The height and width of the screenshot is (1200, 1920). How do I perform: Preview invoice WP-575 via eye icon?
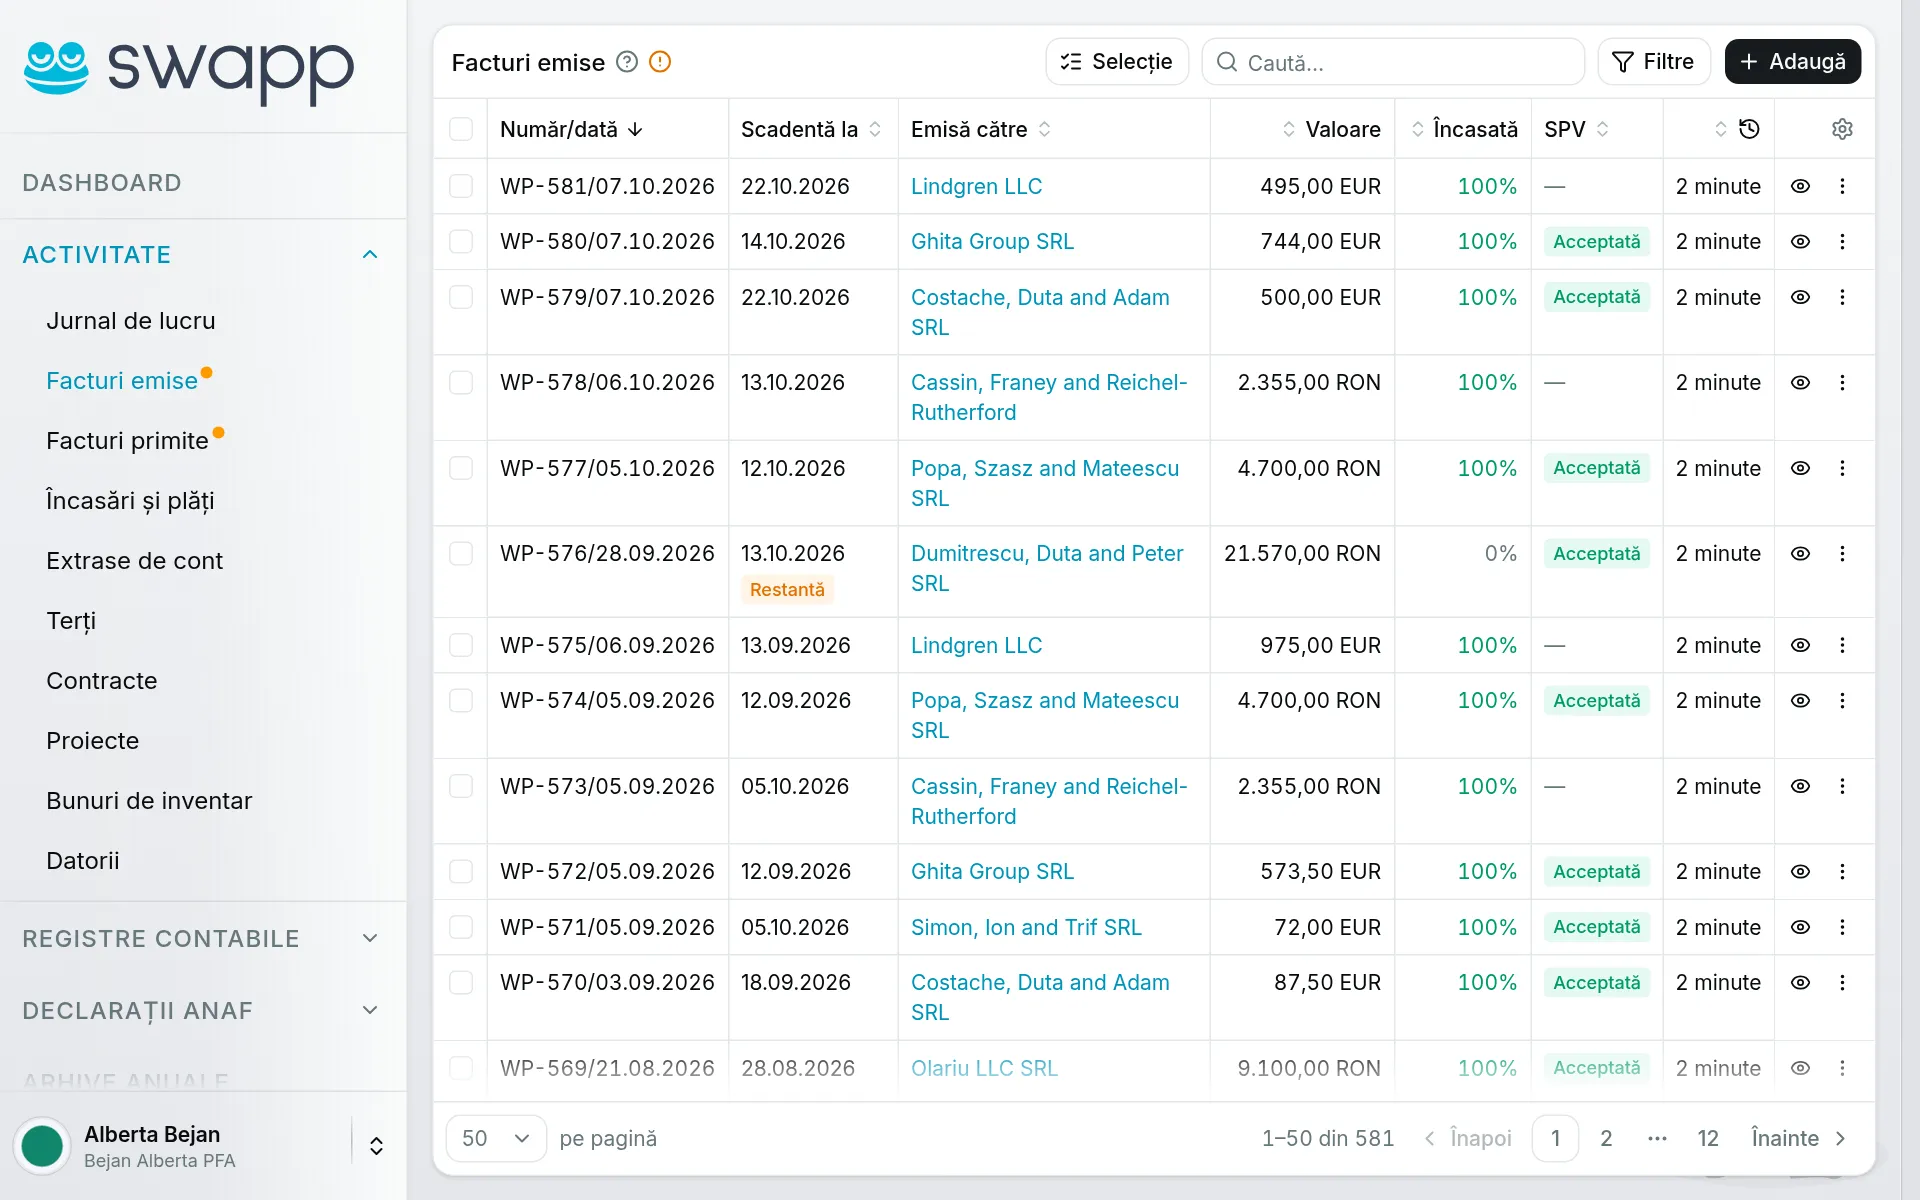(1800, 645)
